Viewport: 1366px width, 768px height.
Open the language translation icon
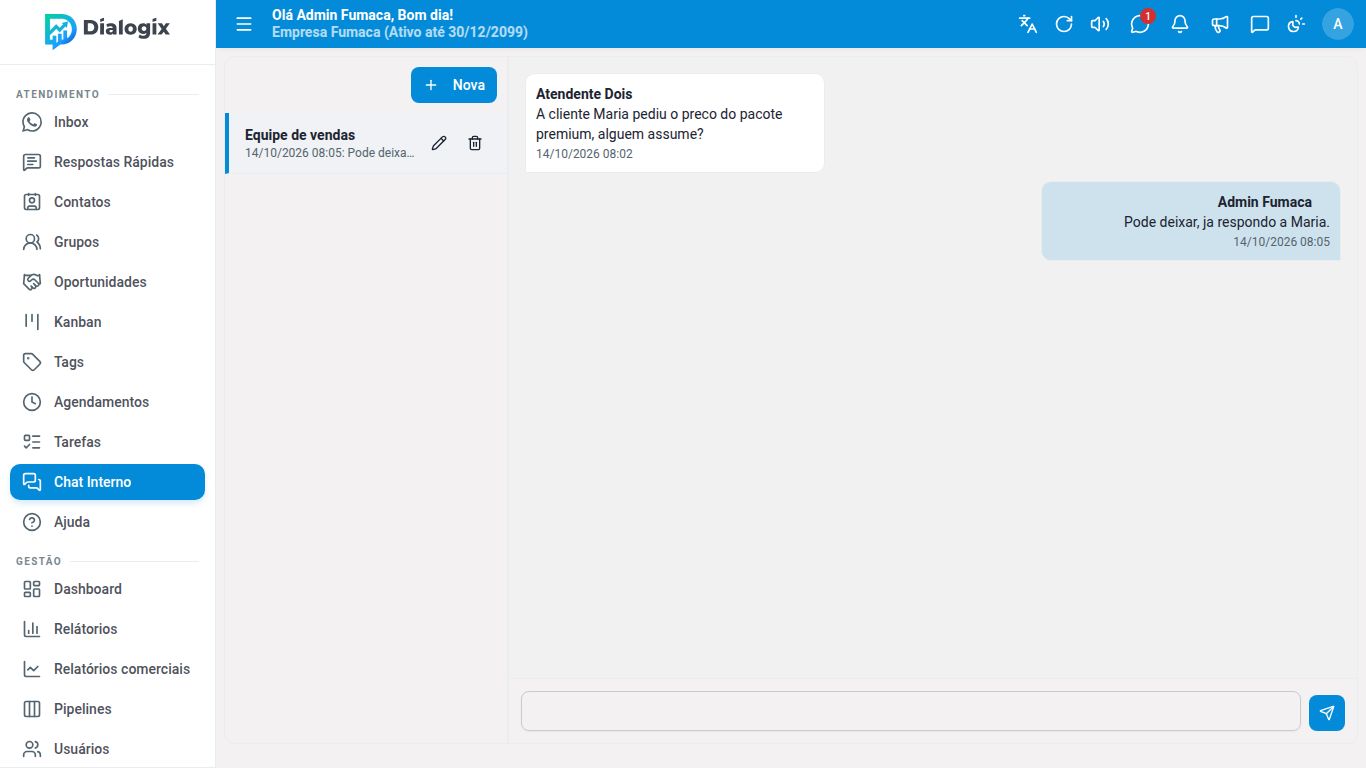(1028, 24)
